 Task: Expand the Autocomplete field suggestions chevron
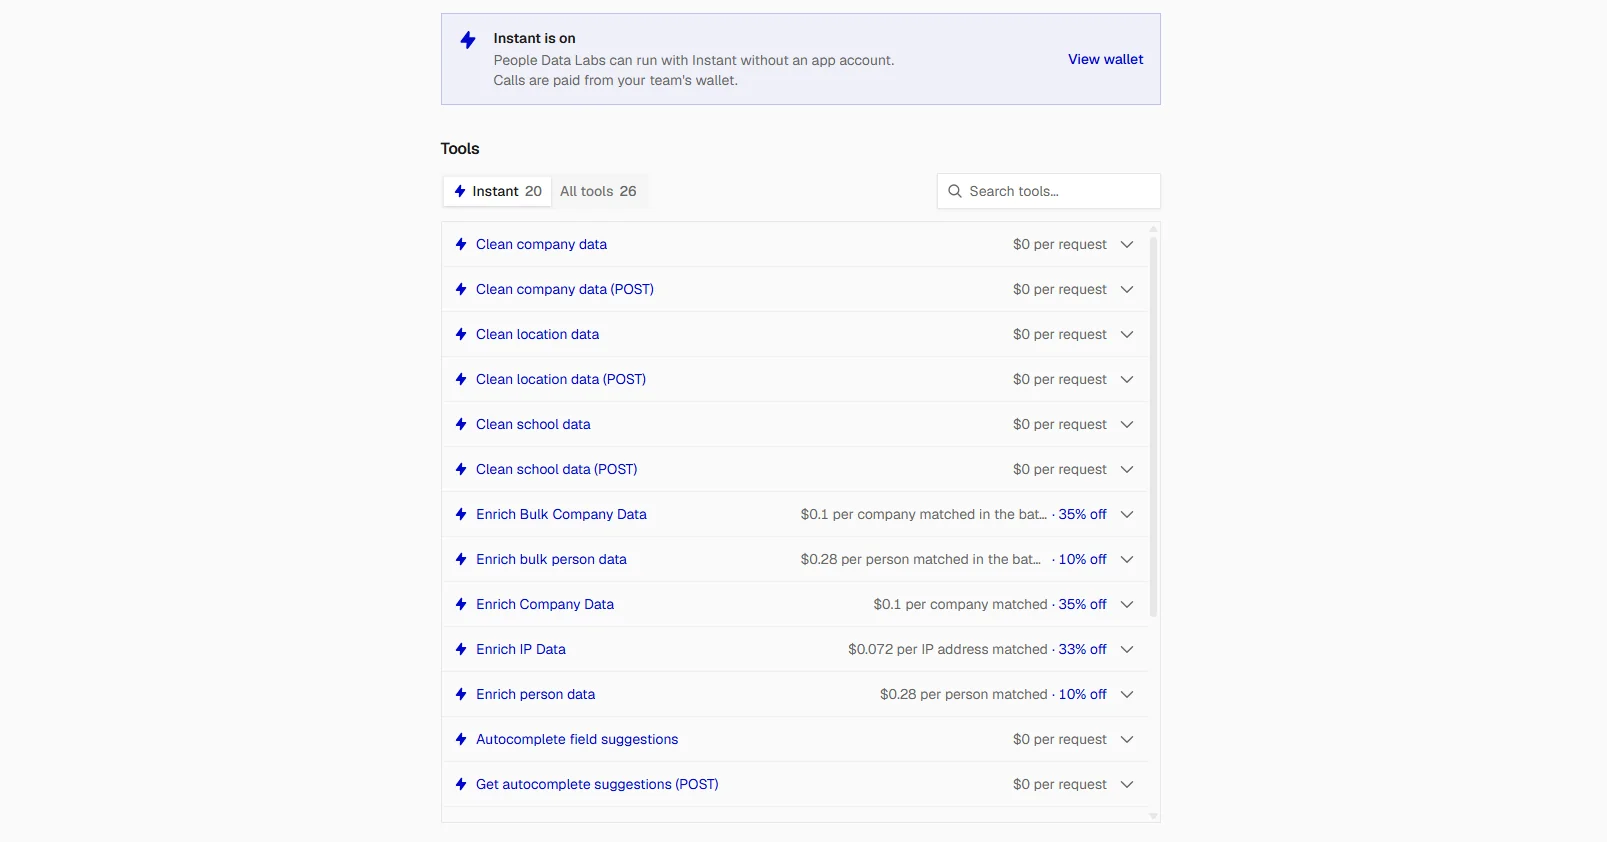[1127, 739]
